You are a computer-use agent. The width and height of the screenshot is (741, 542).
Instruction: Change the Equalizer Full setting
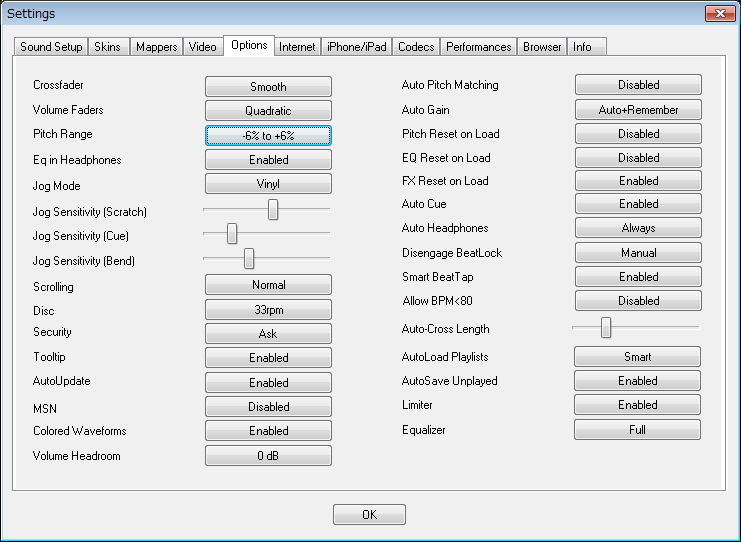pos(637,430)
